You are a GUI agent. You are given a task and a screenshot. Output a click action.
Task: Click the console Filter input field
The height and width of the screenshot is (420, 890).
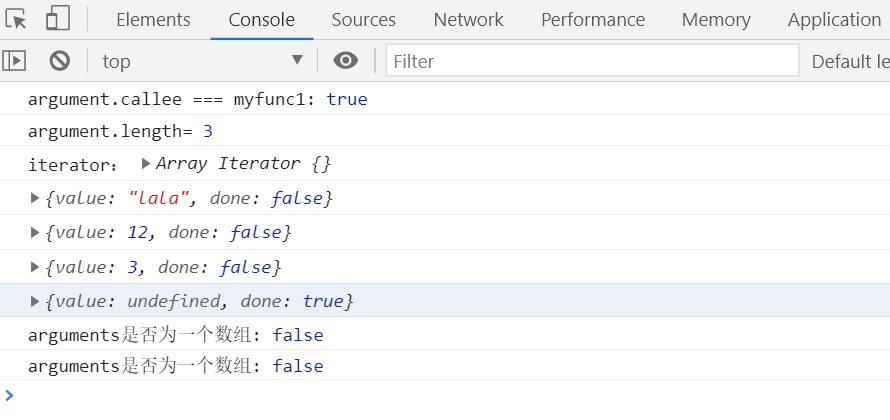click(592, 61)
